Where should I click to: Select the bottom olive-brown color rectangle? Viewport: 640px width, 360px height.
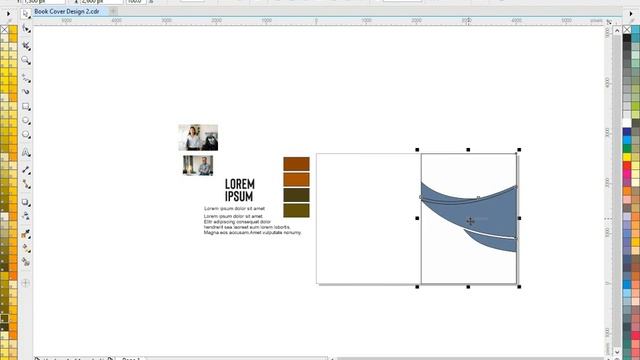click(296, 210)
